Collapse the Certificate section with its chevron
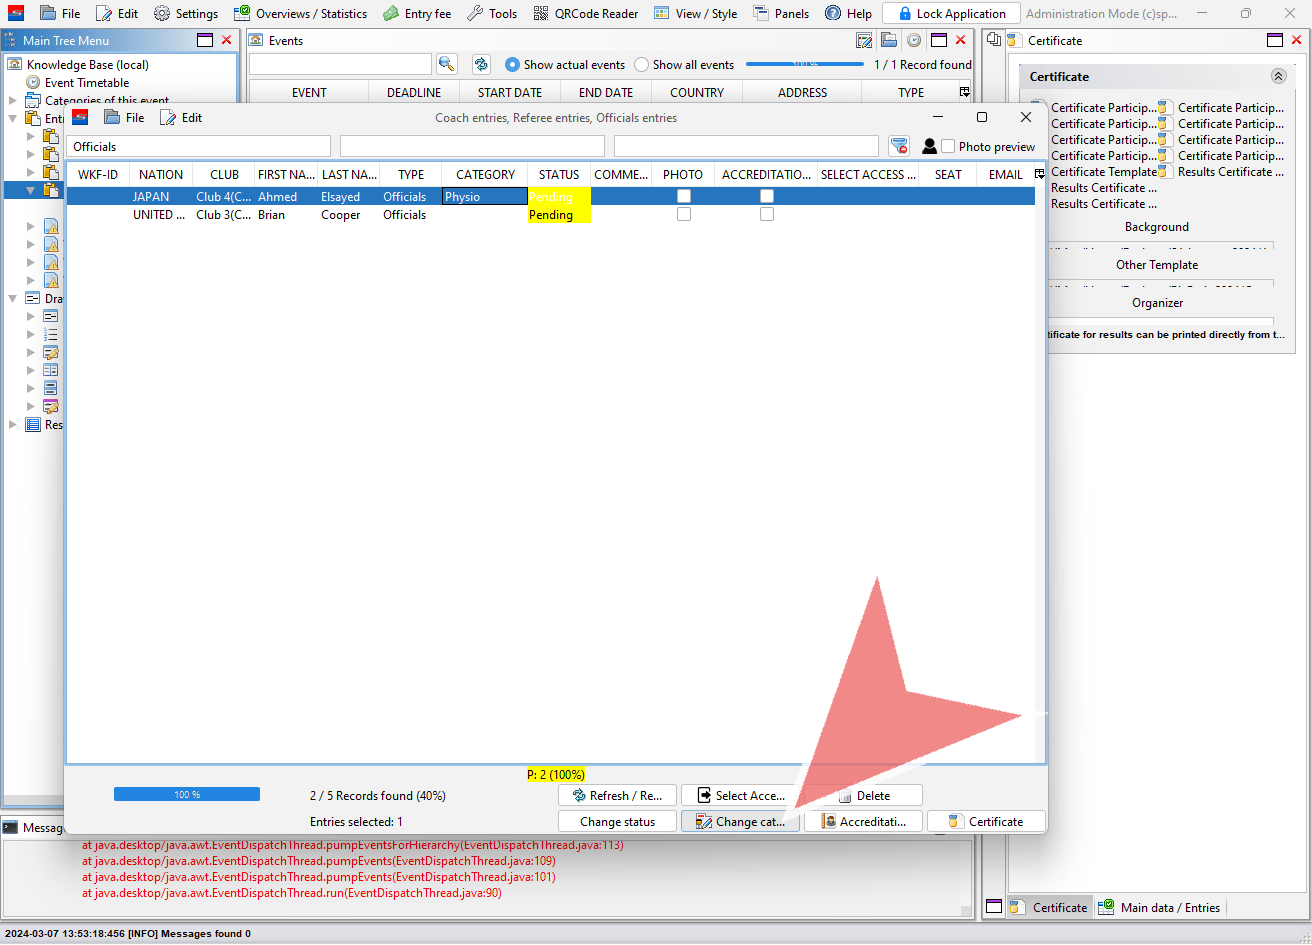The height and width of the screenshot is (945, 1312). tap(1278, 76)
